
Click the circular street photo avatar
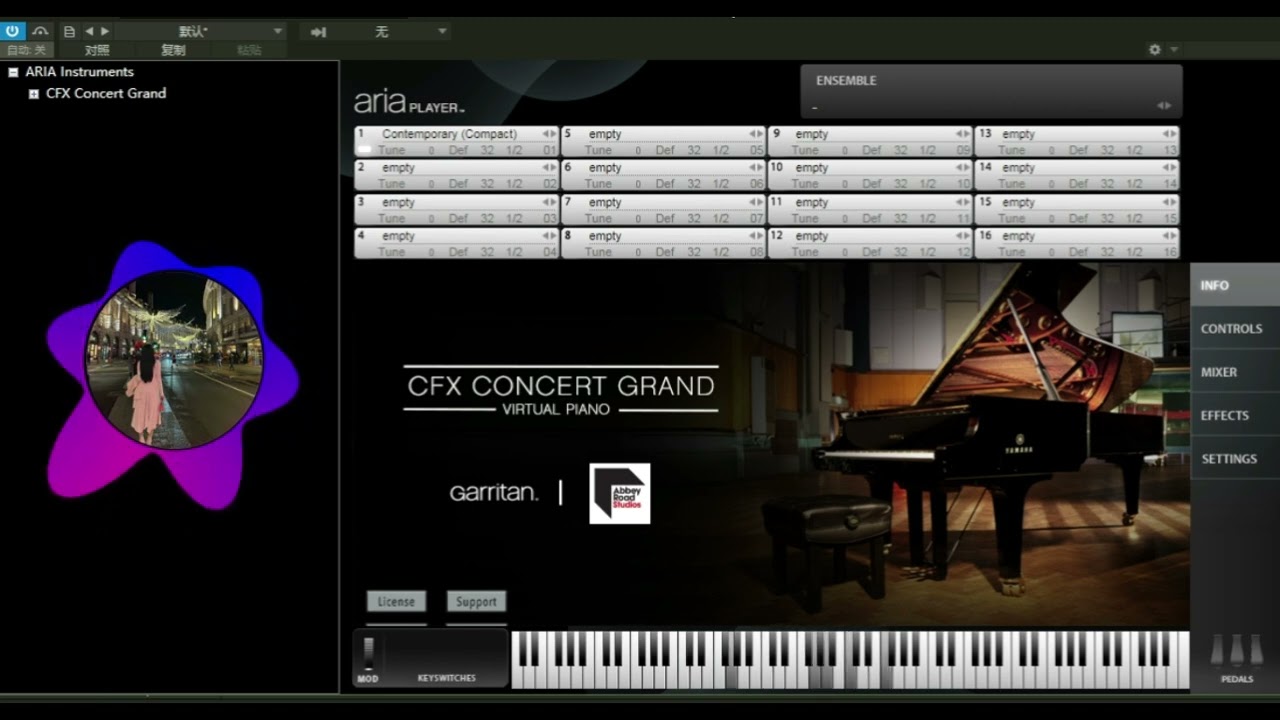pyautogui.click(x=174, y=359)
